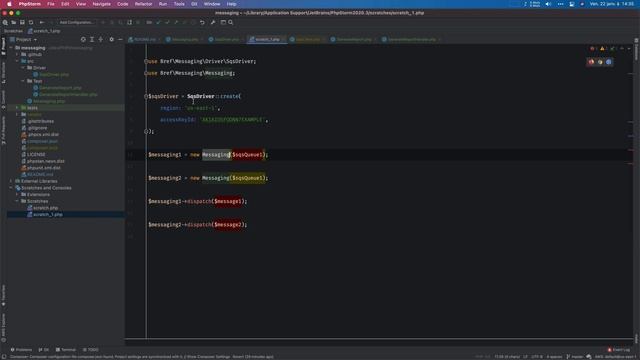Click the master git branch widget

[x=575, y=357]
